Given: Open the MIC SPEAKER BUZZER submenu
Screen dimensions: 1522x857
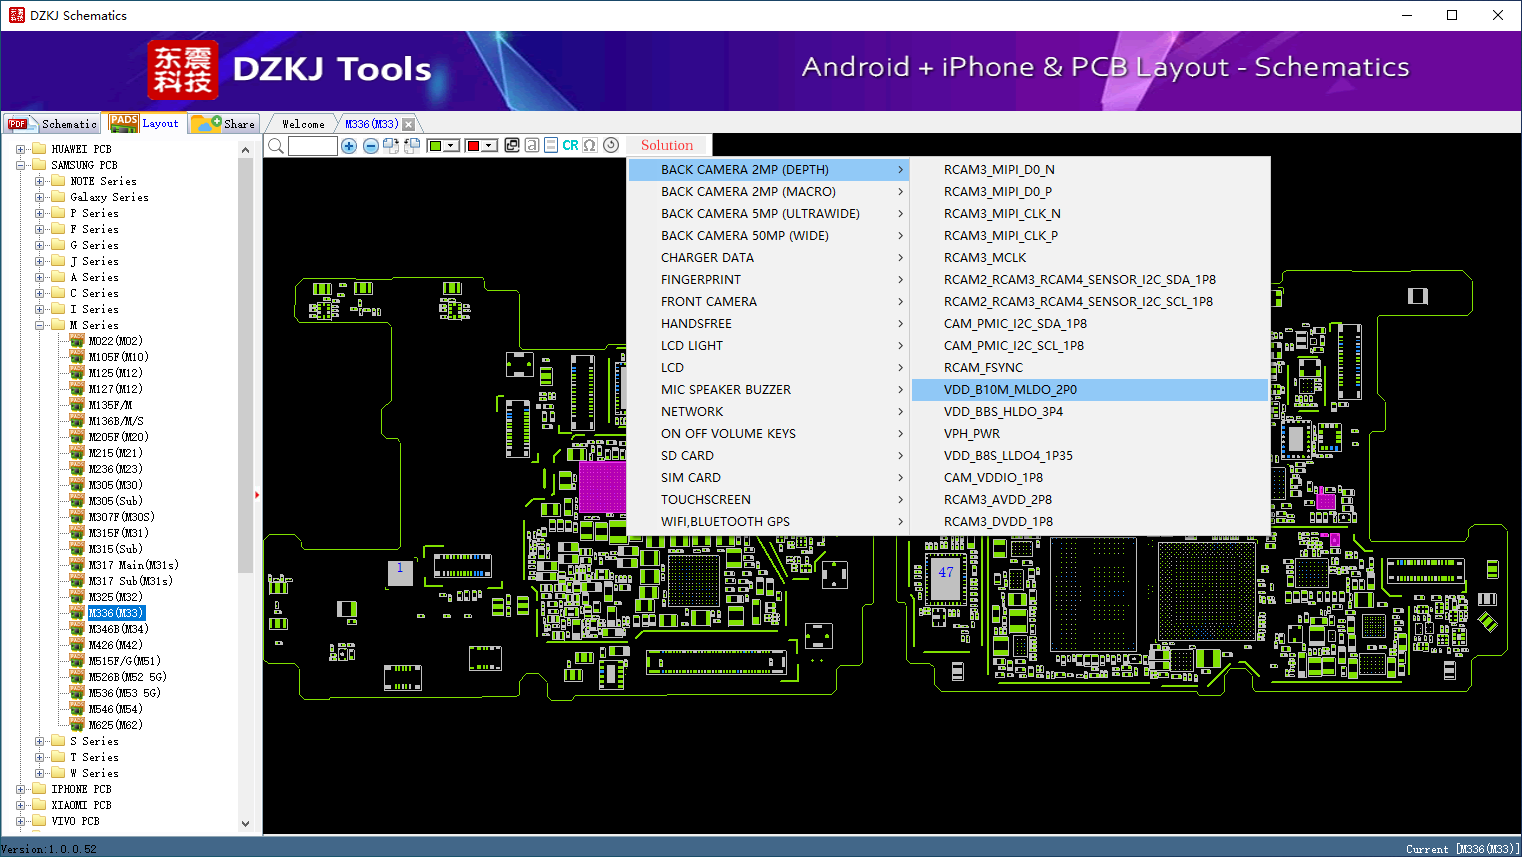Looking at the screenshot, I should coord(768,390).
